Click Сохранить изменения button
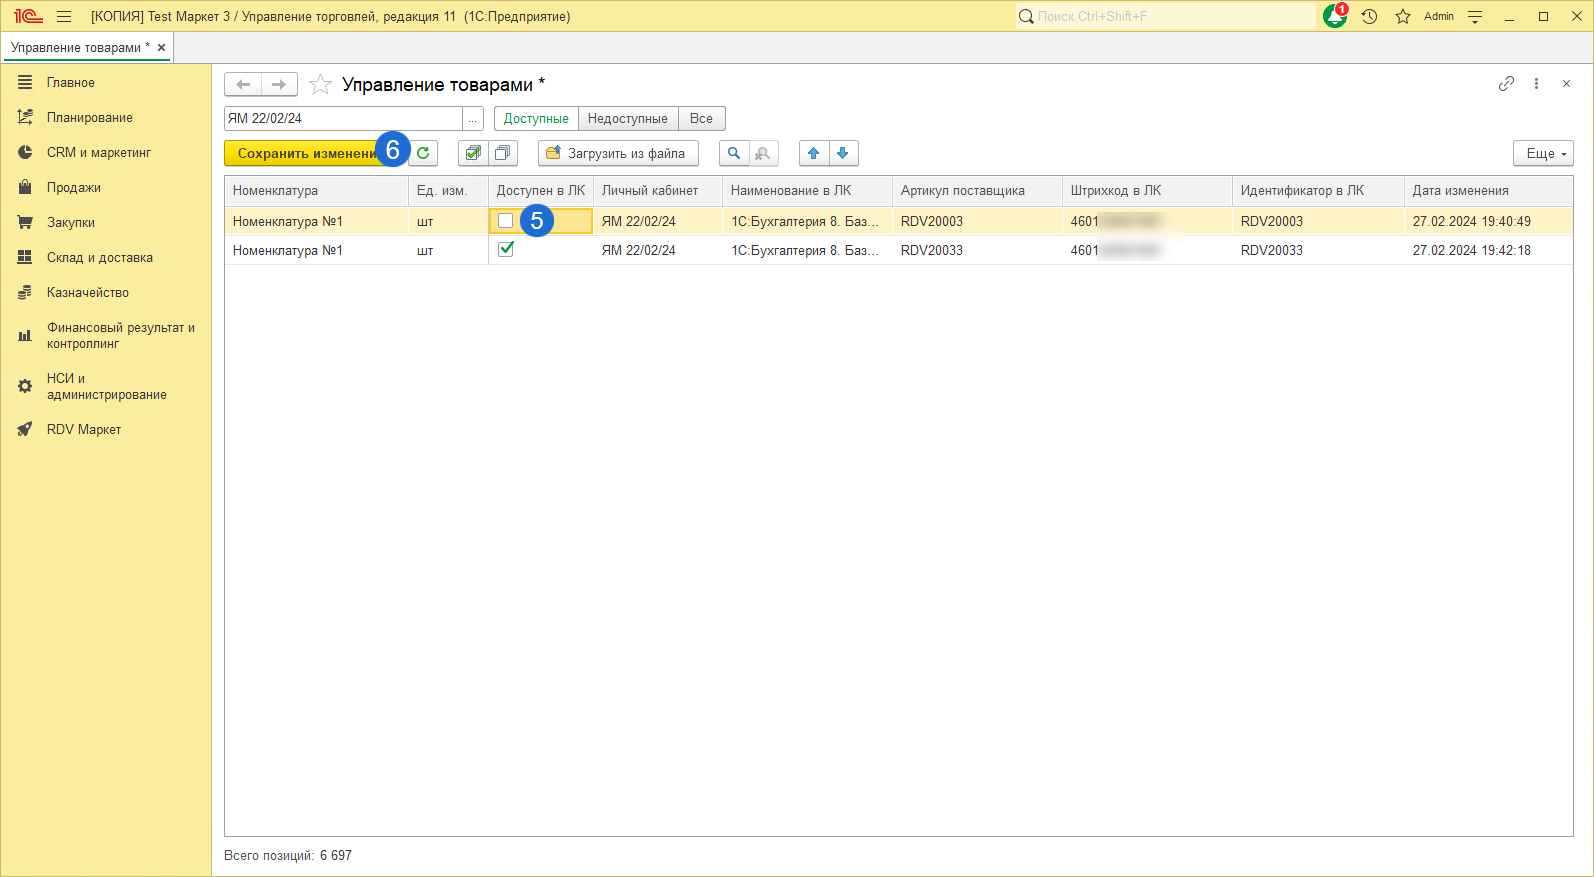The image size is (1594, 877). point(305,153)
